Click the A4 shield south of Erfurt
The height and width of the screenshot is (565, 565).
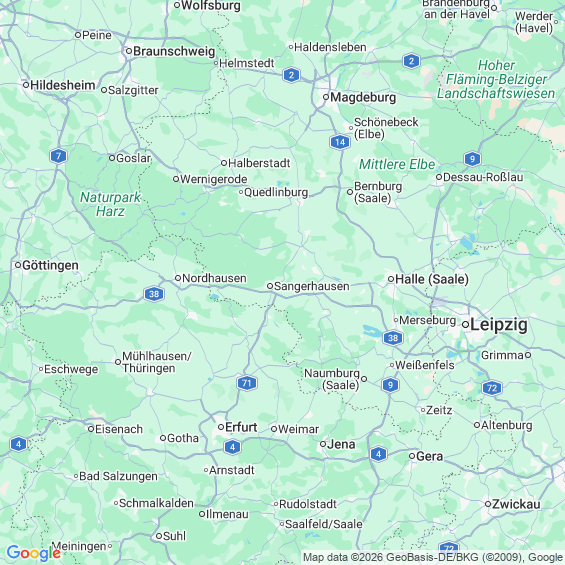coord(232,447)
